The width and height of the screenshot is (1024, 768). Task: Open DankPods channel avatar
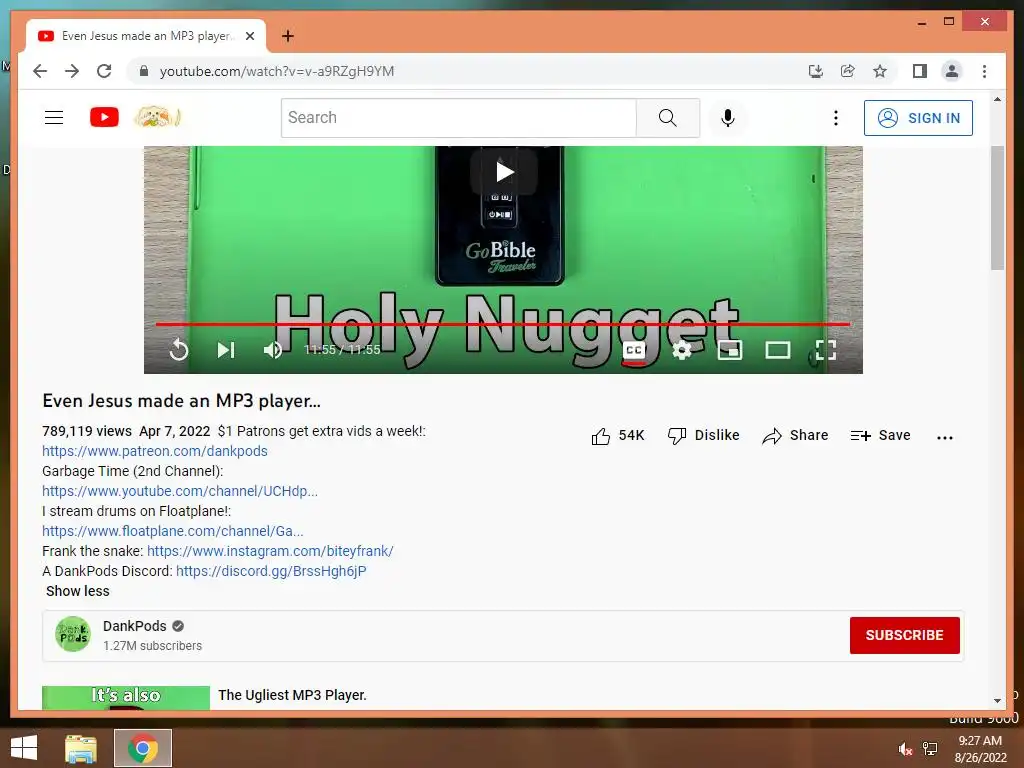pos(72,634)
